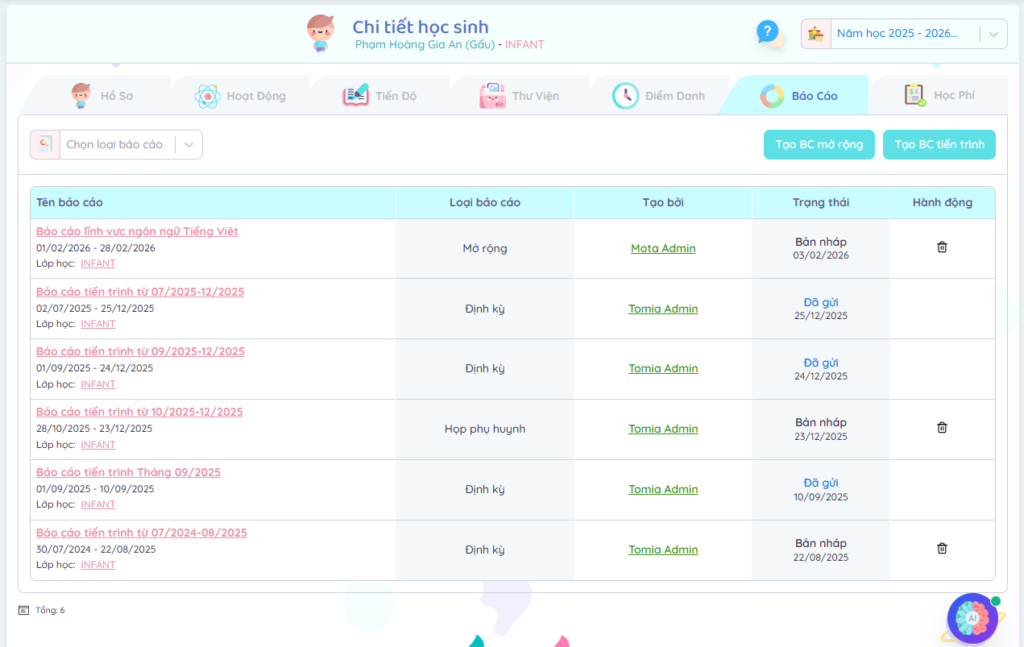Click the Mota Admin creator link

pyautogui.click(x=663, y=248)
